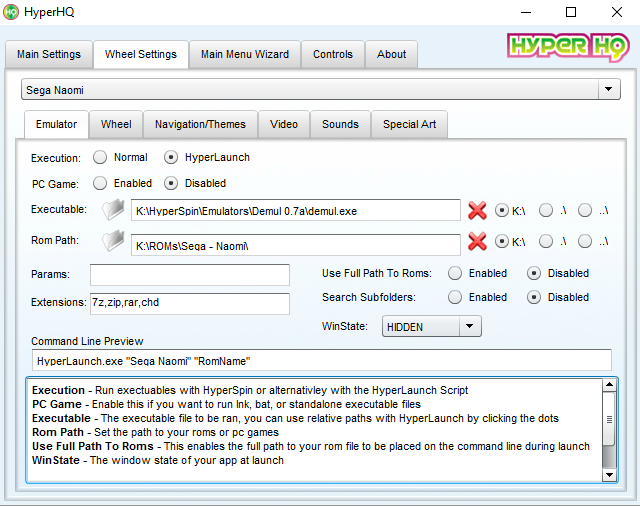Image resolution: width=640 pixels, height=506 pixels.
Task: Open the Controls tab
Action: [333, 54]
